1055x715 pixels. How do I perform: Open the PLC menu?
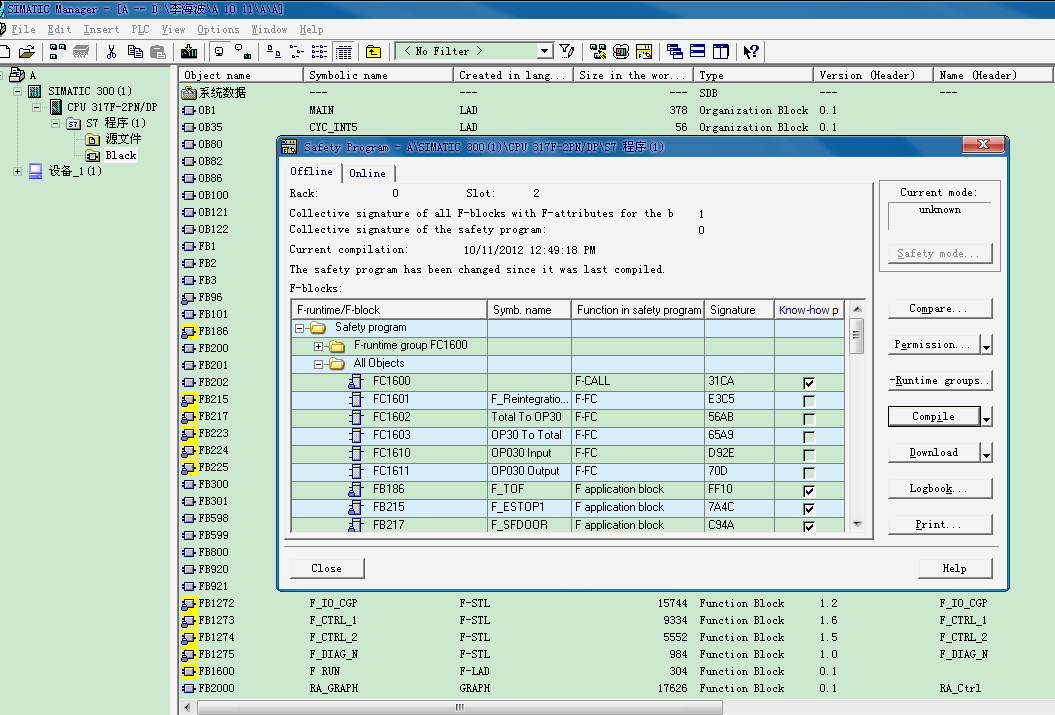click(x=139, y=30)
